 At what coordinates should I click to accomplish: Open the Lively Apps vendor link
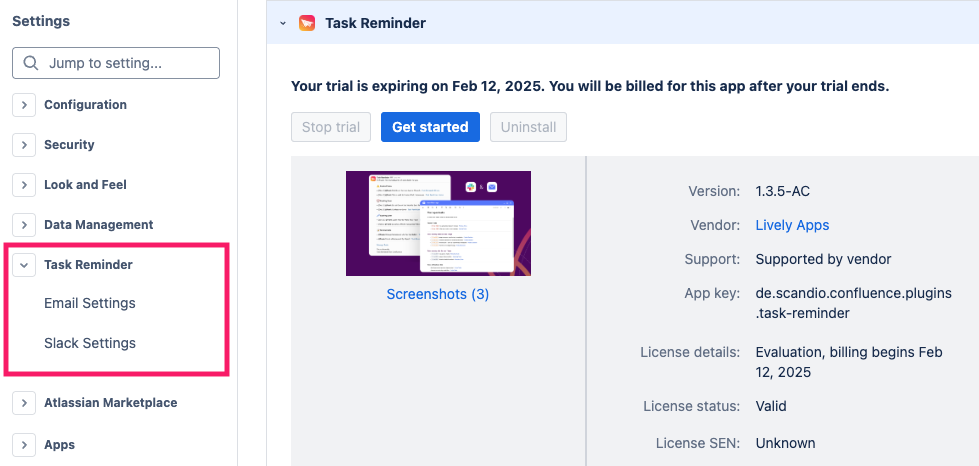(x=792, y=225)
